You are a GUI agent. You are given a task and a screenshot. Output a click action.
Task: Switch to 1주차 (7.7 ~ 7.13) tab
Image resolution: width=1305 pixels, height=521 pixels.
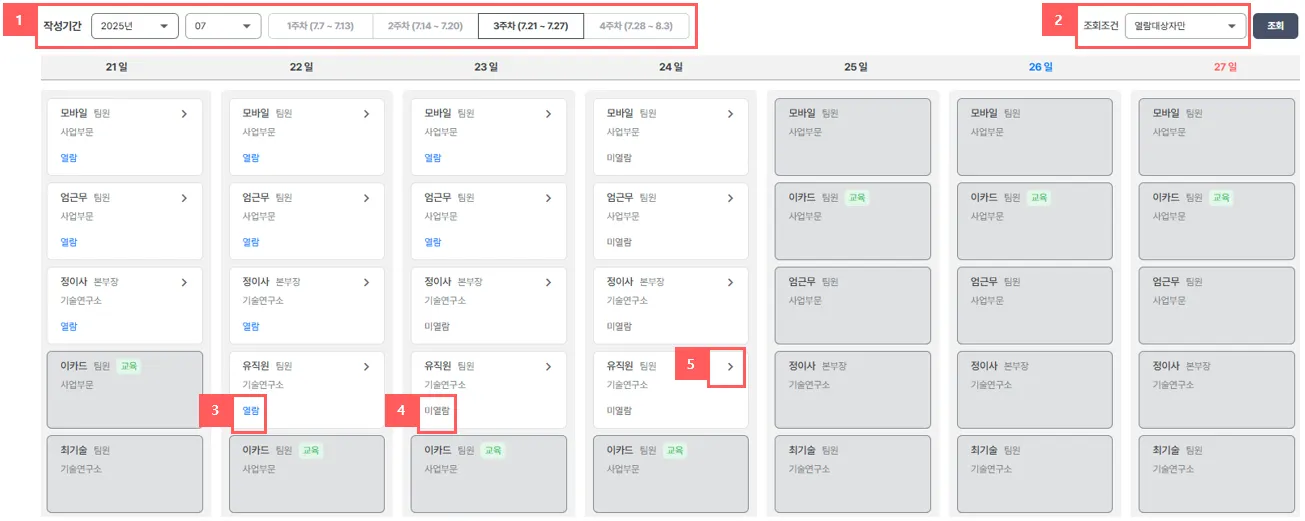(320, 26)
